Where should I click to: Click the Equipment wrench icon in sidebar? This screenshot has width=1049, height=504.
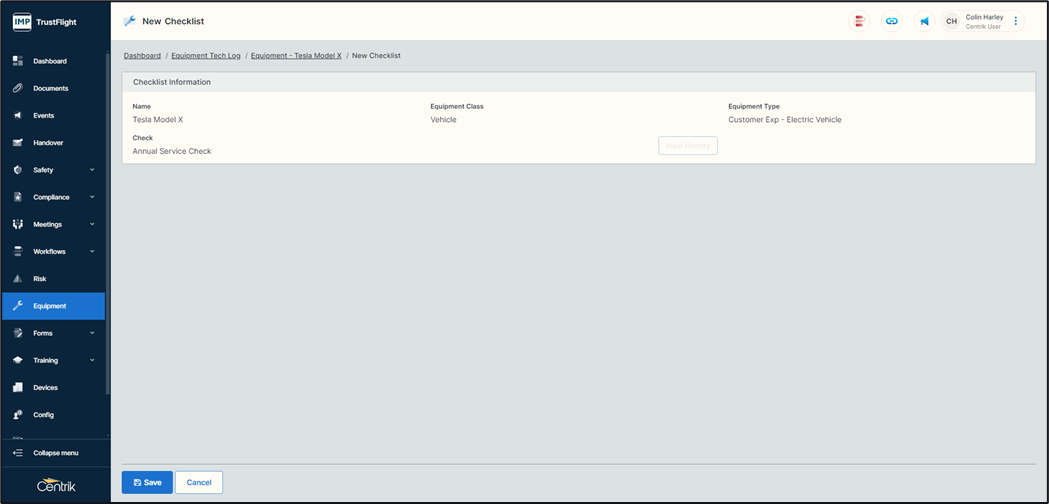[x=18, y=306]
